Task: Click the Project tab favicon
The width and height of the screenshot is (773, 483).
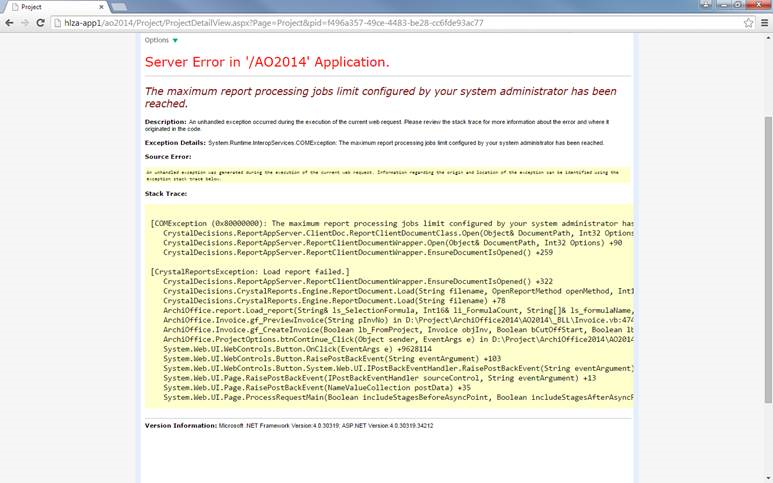Action: (x=14, y=6)
